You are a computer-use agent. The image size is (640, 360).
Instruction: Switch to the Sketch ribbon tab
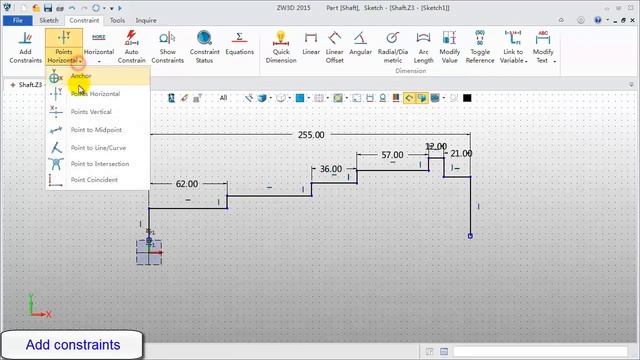click(x=49, y=20)
